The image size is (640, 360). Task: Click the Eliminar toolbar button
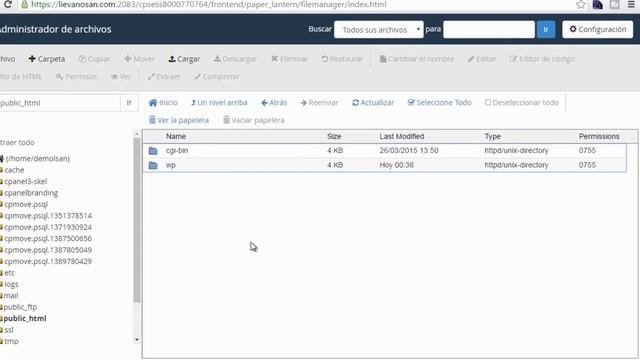pos(289,59)
